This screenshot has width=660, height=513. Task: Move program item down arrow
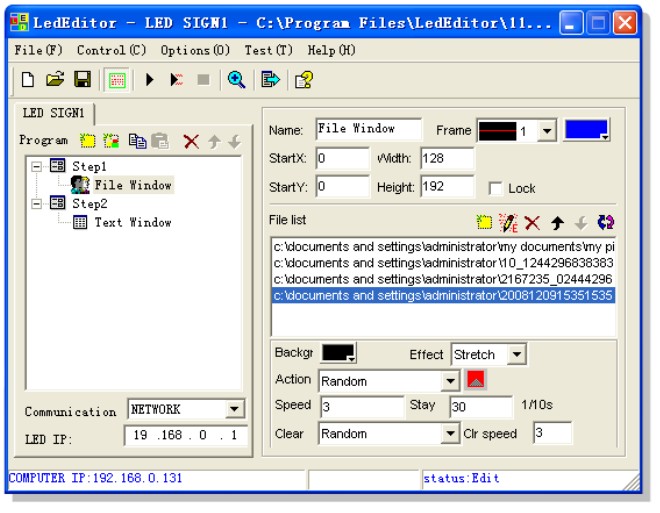point(234,142)
